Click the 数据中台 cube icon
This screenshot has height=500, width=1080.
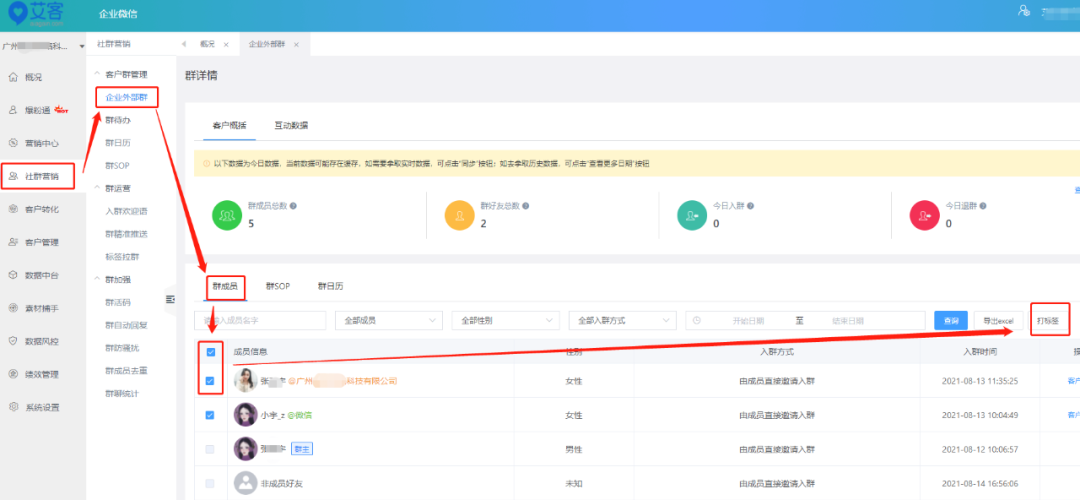13,275
